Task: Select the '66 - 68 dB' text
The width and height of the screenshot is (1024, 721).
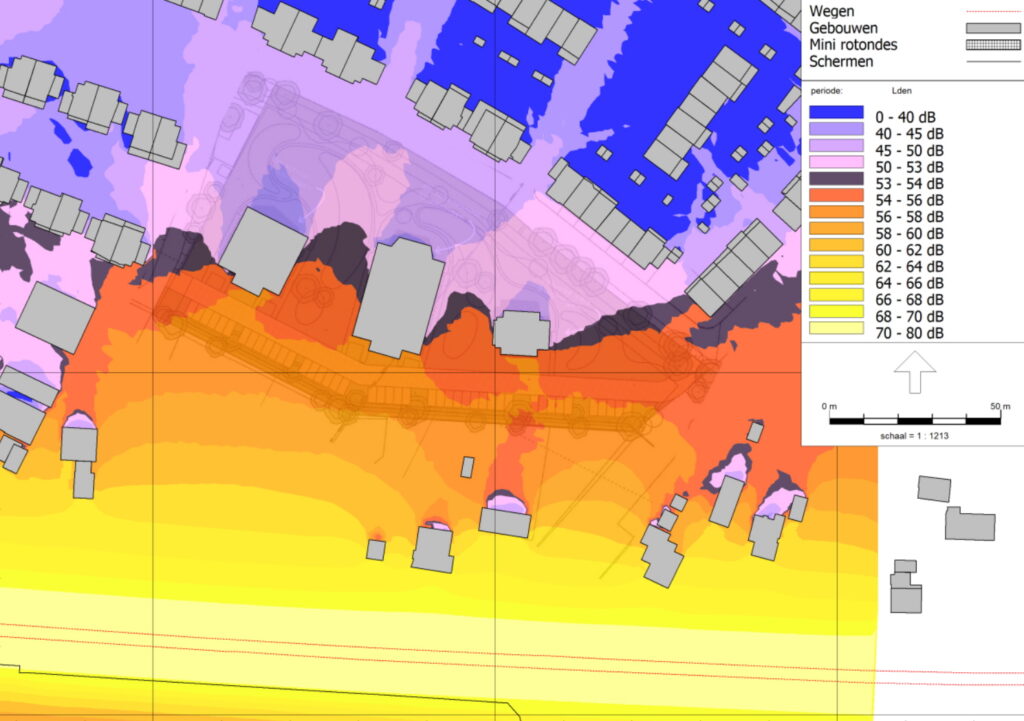Action: coord(909,300)
